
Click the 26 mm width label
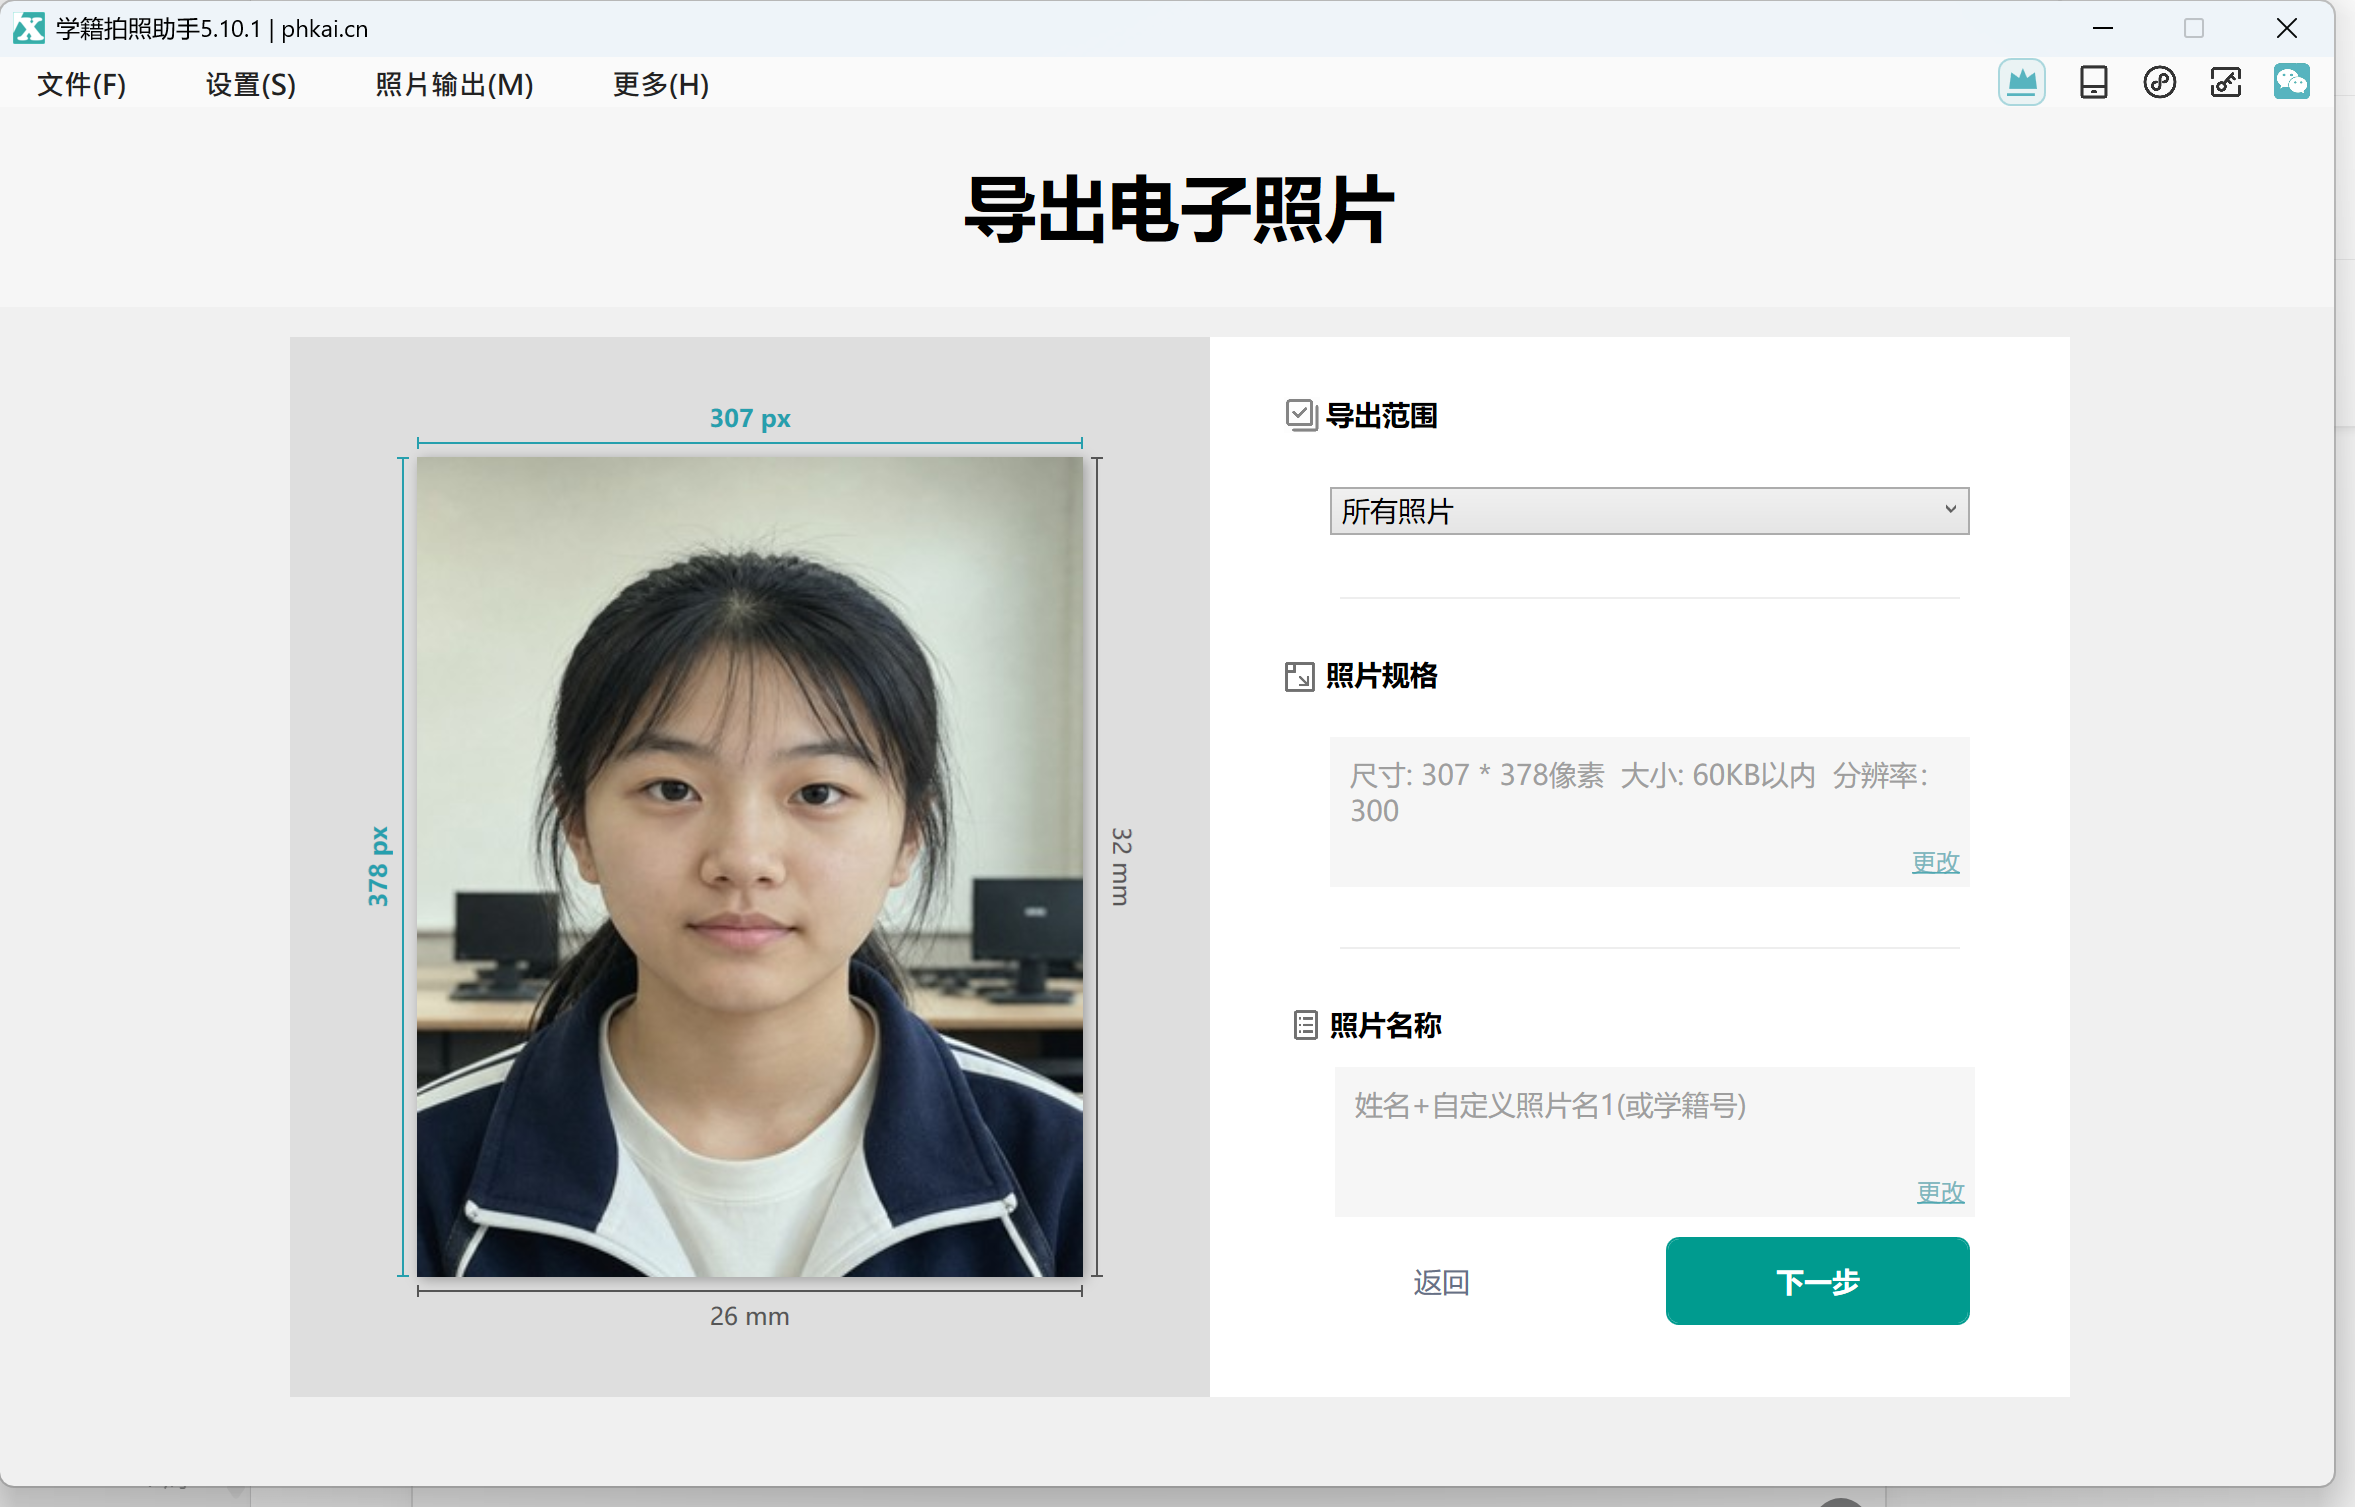[x=749, y=1316]
